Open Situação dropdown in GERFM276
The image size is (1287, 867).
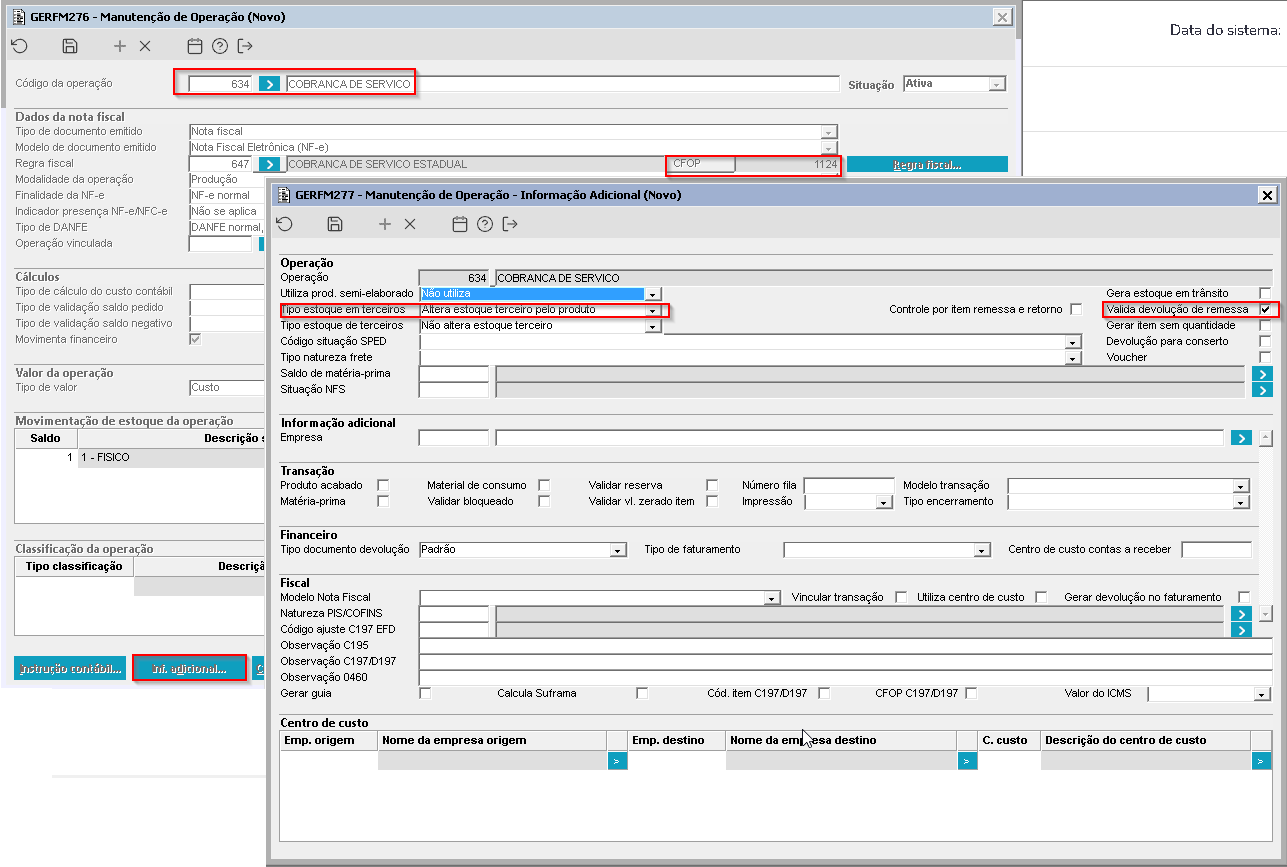[996, 84]
